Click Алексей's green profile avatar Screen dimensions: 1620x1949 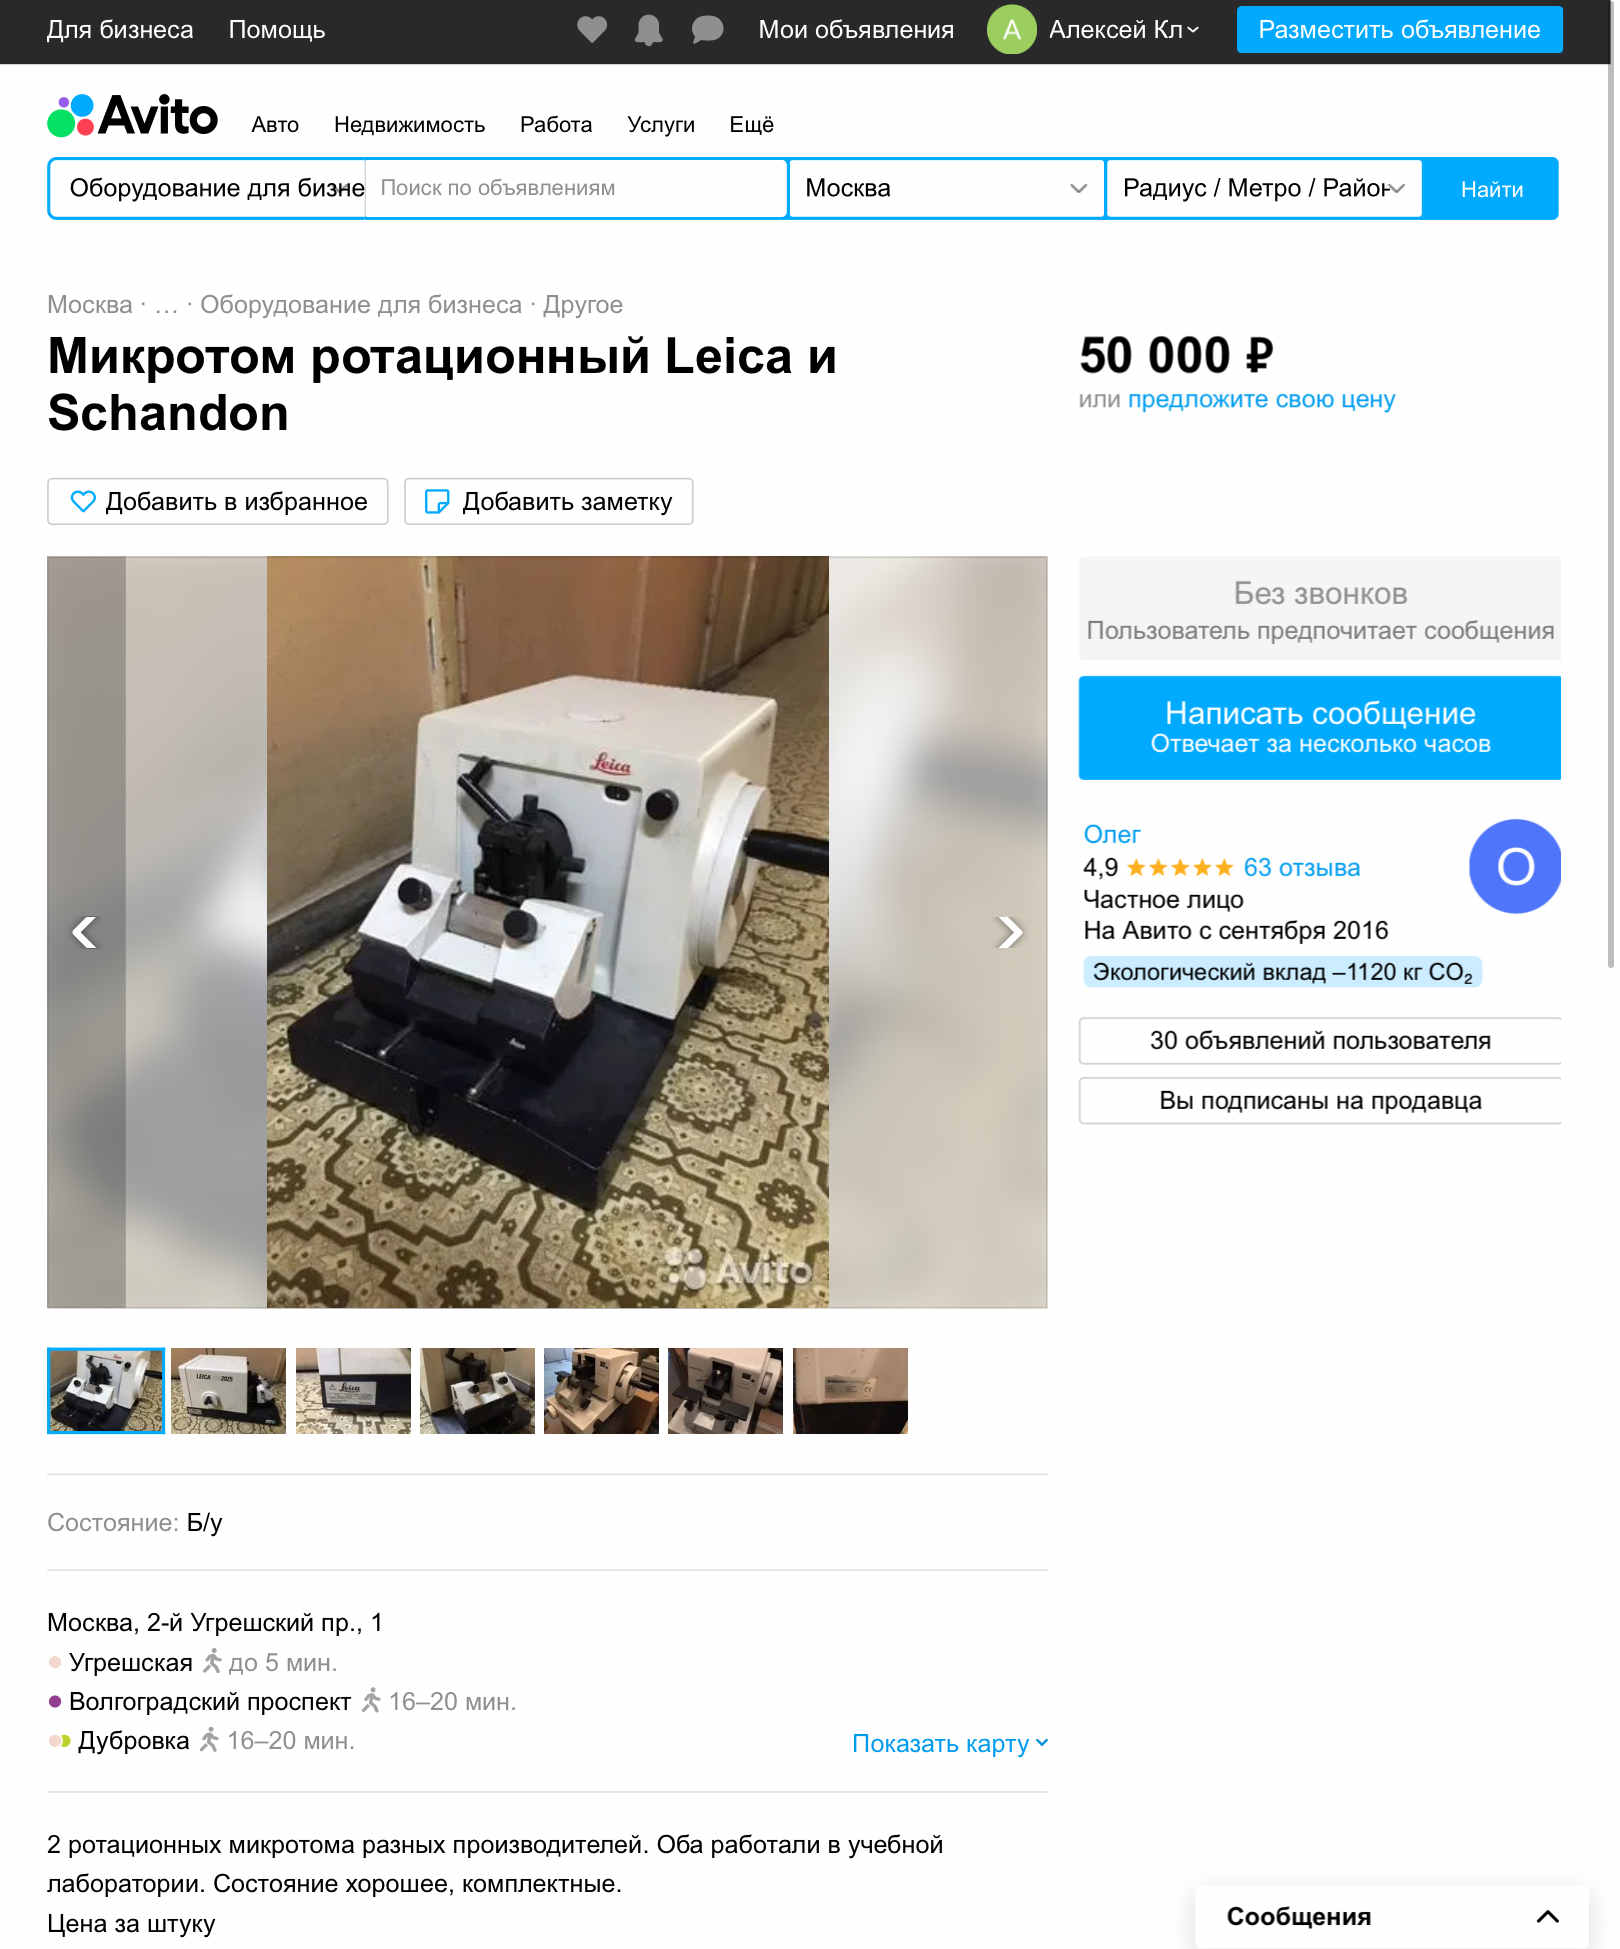(x=1014, y=30)
